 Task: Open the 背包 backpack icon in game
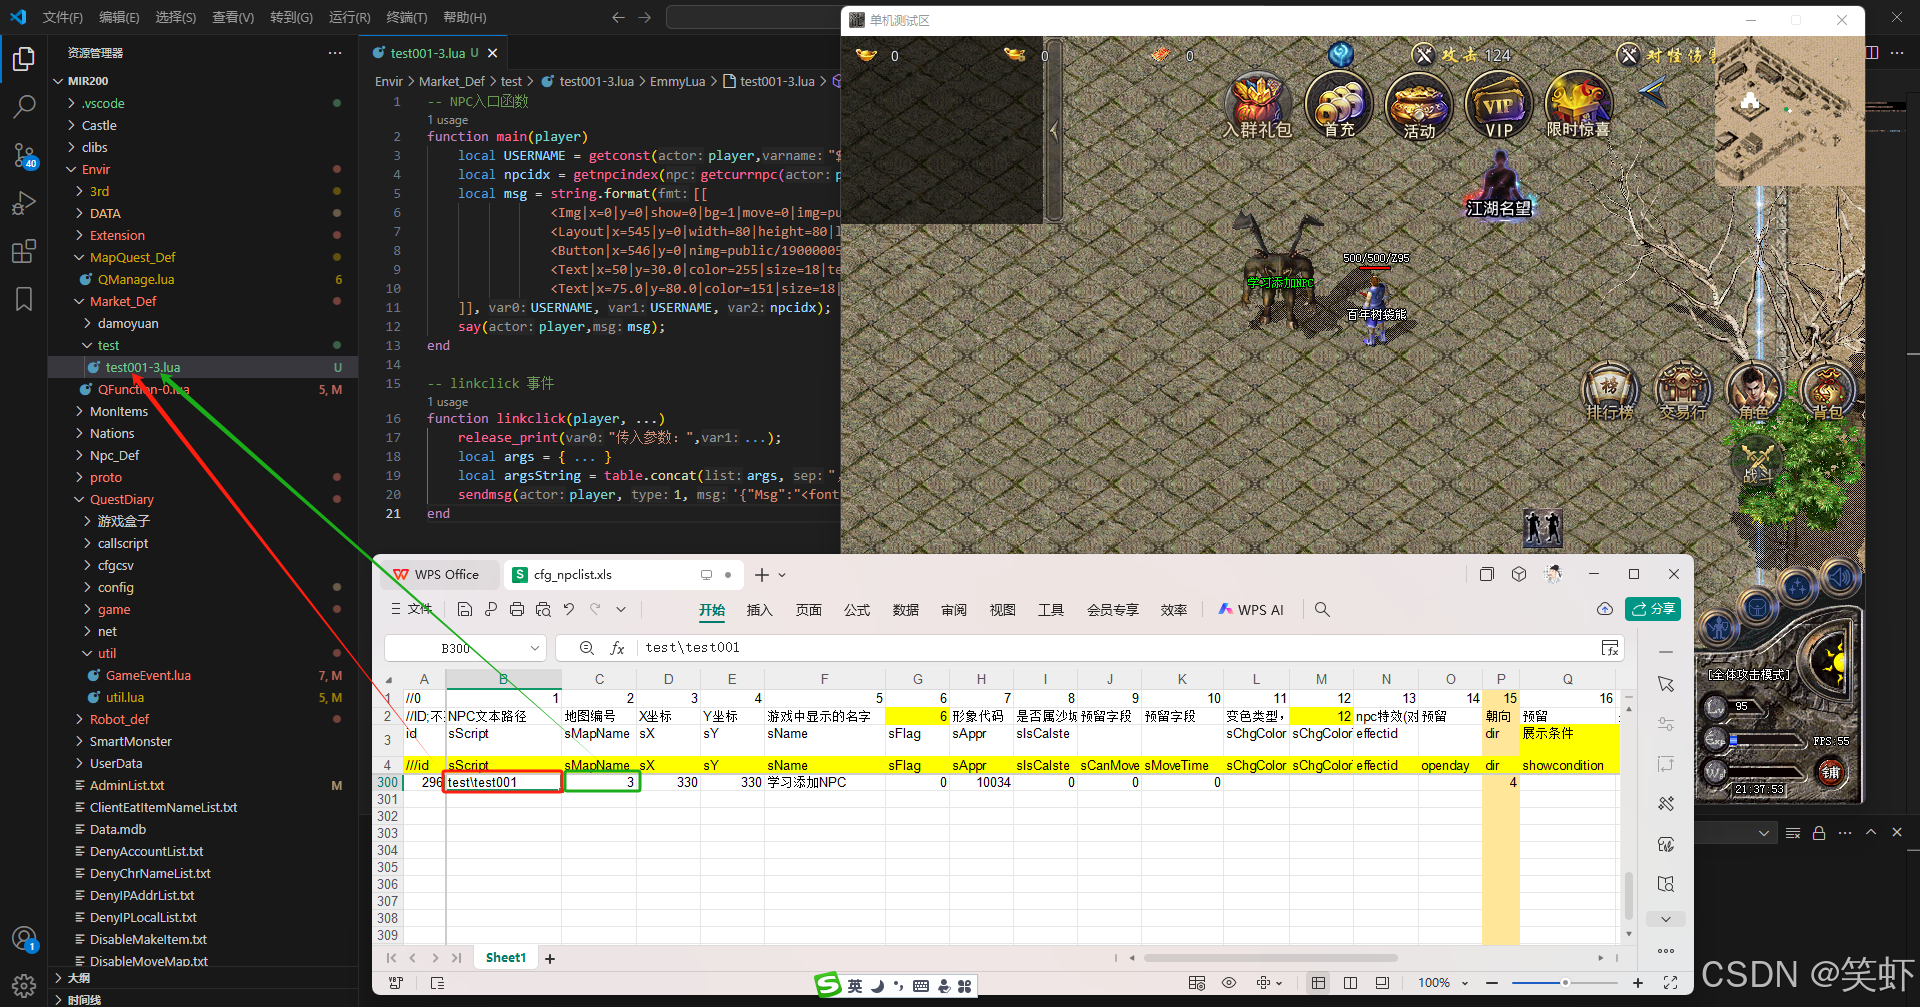pyautogui.click(x=1828, y=392)
